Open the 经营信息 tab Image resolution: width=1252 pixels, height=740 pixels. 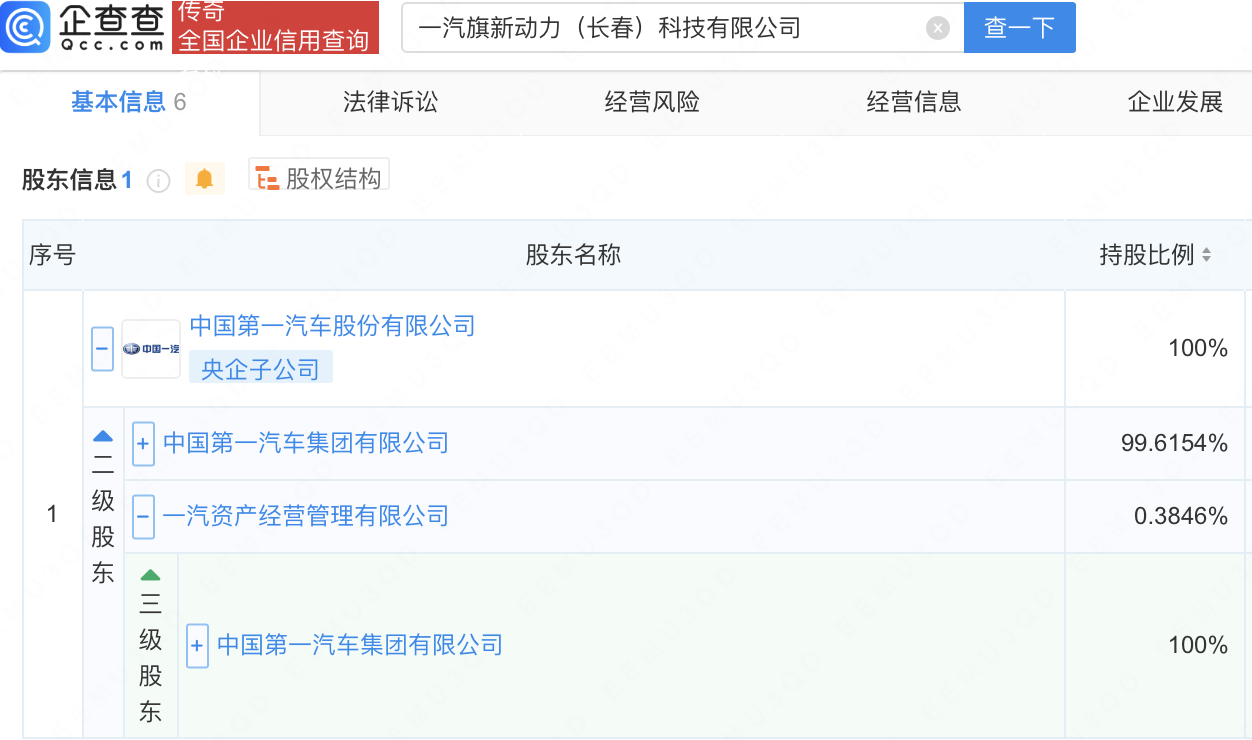pos(914,102)
